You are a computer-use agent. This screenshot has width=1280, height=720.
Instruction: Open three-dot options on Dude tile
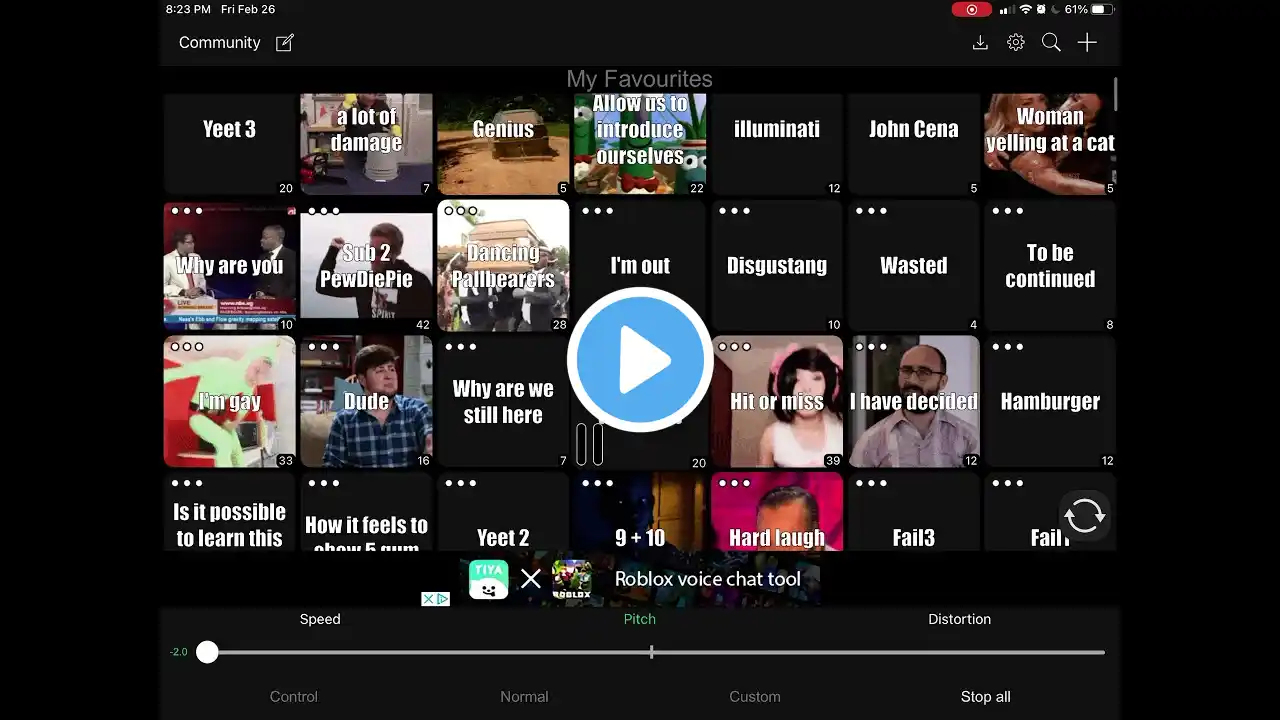click(x=324, y=347)
